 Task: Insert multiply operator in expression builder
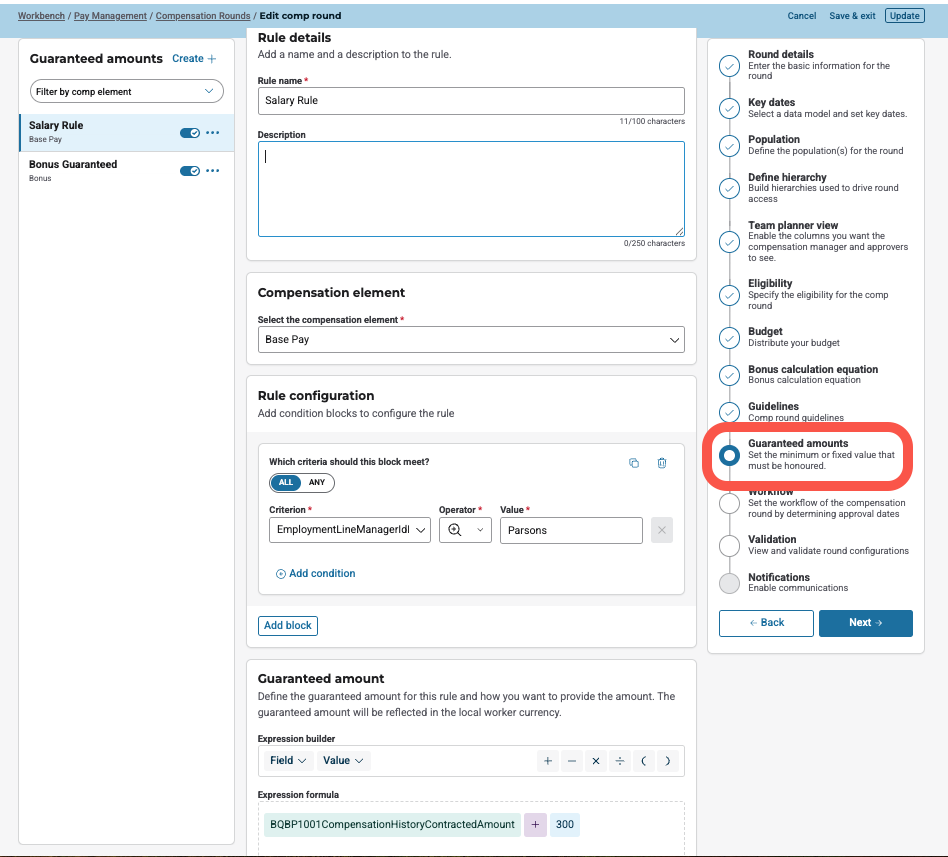coord(596,761)
